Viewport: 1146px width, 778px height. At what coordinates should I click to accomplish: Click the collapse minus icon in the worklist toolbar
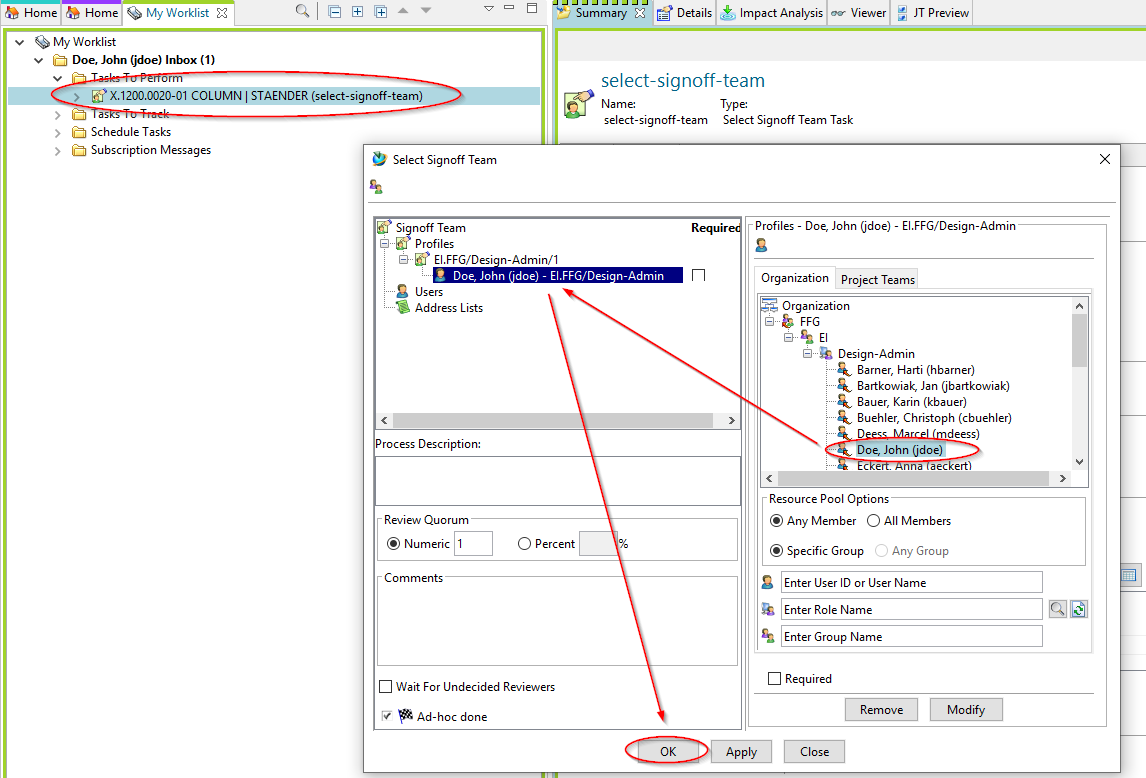point(334,11)
